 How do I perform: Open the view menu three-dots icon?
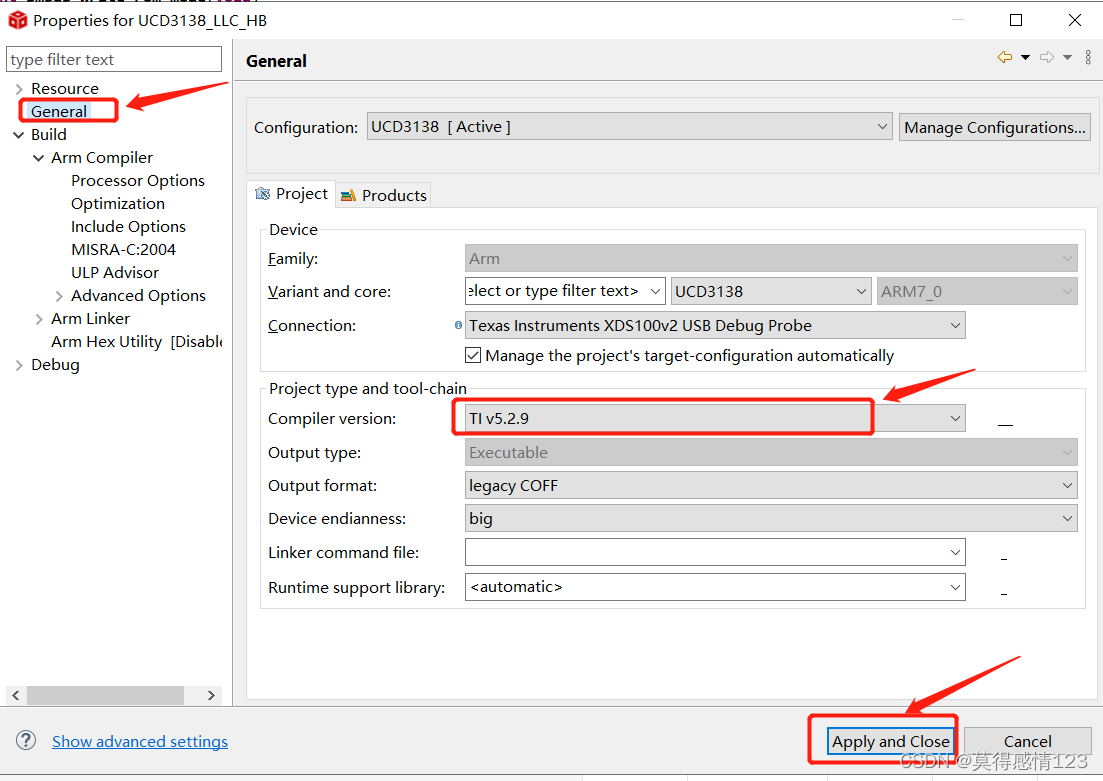coord(1088,58)
